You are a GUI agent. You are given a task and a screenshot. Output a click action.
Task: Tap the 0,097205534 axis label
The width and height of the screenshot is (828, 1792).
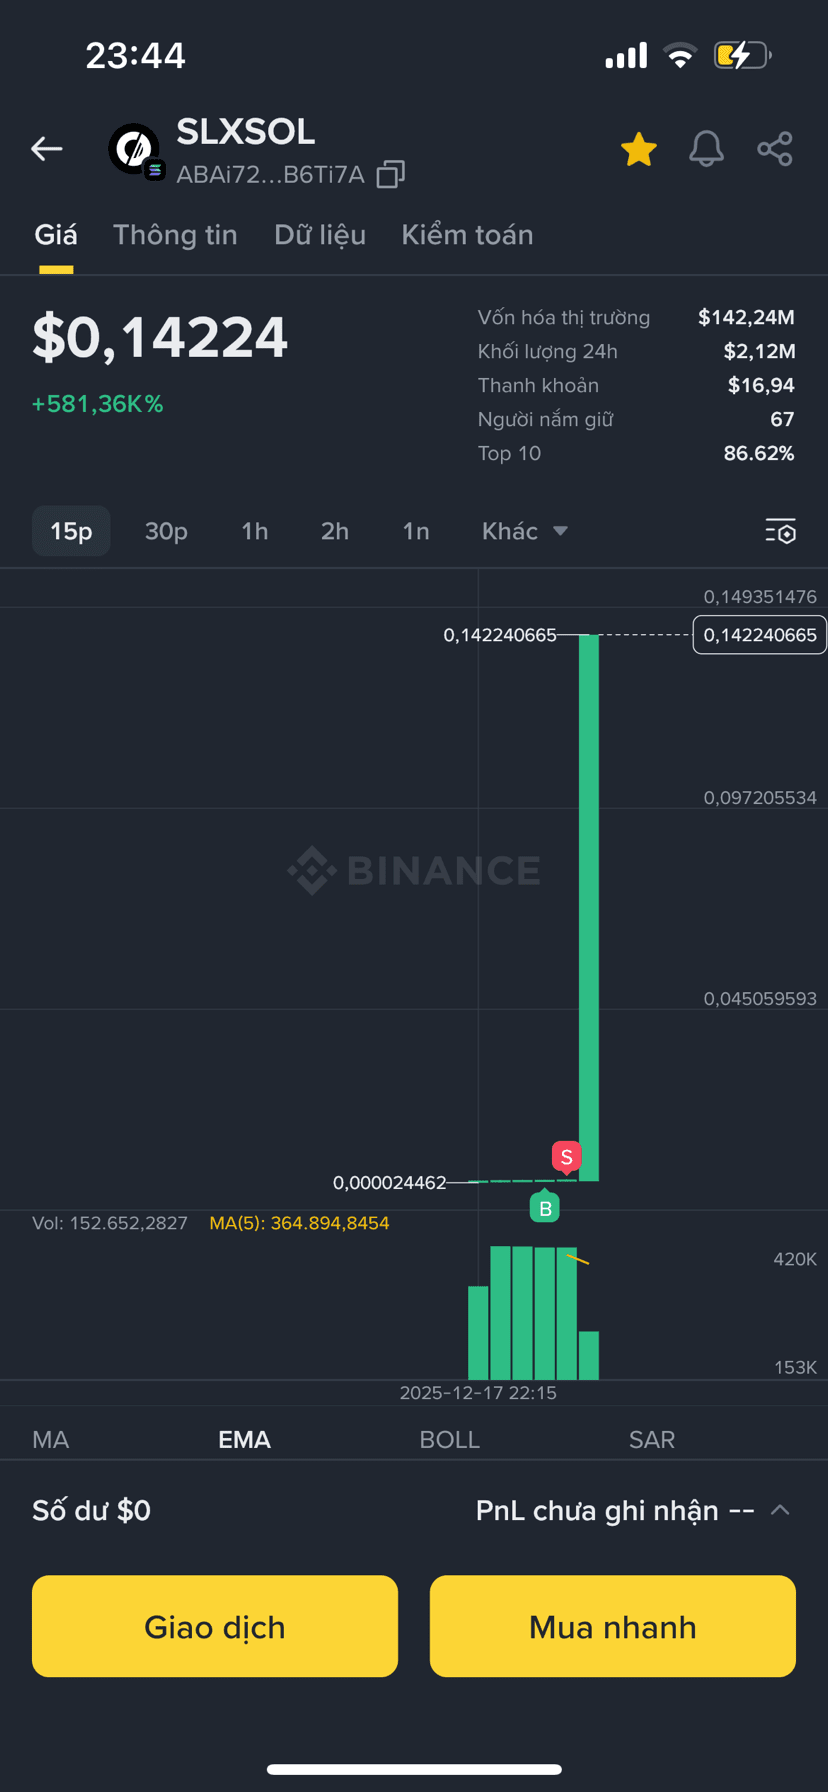coord(760,797)
